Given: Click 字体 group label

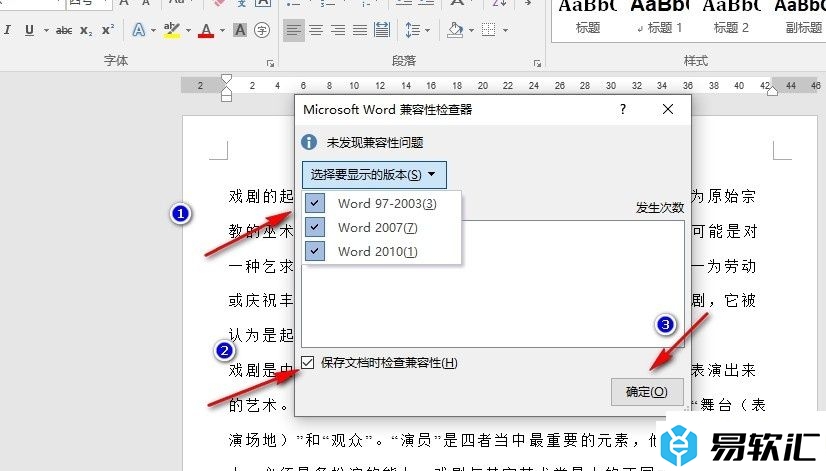Looking at the screenshot, I should point(116,61).
